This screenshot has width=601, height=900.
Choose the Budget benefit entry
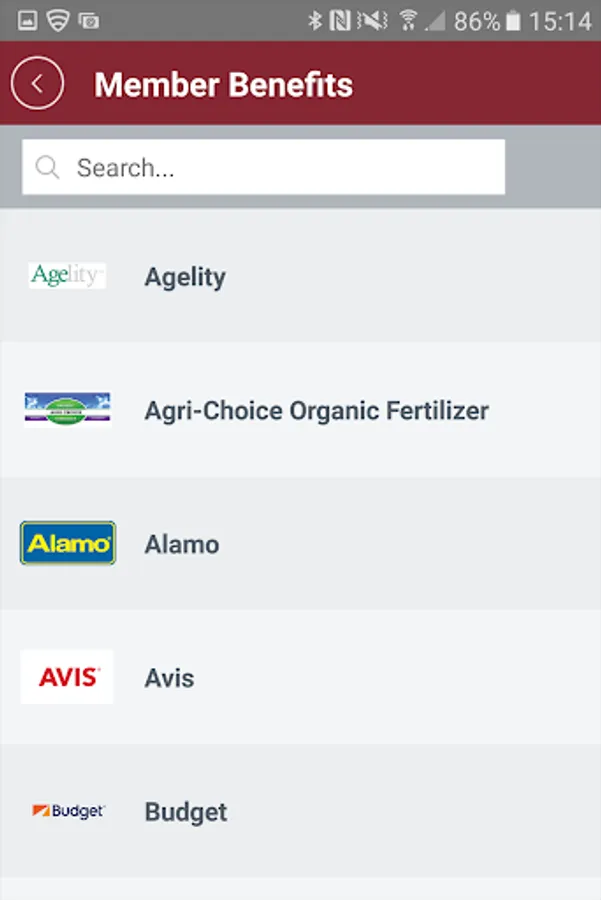(186, 812)
